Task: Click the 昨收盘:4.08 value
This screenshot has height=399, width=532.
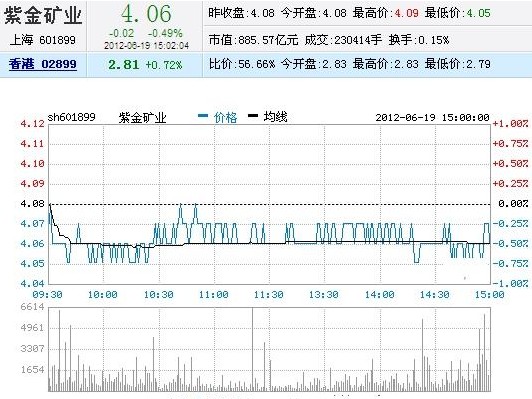Action: (x=241, y=13)
